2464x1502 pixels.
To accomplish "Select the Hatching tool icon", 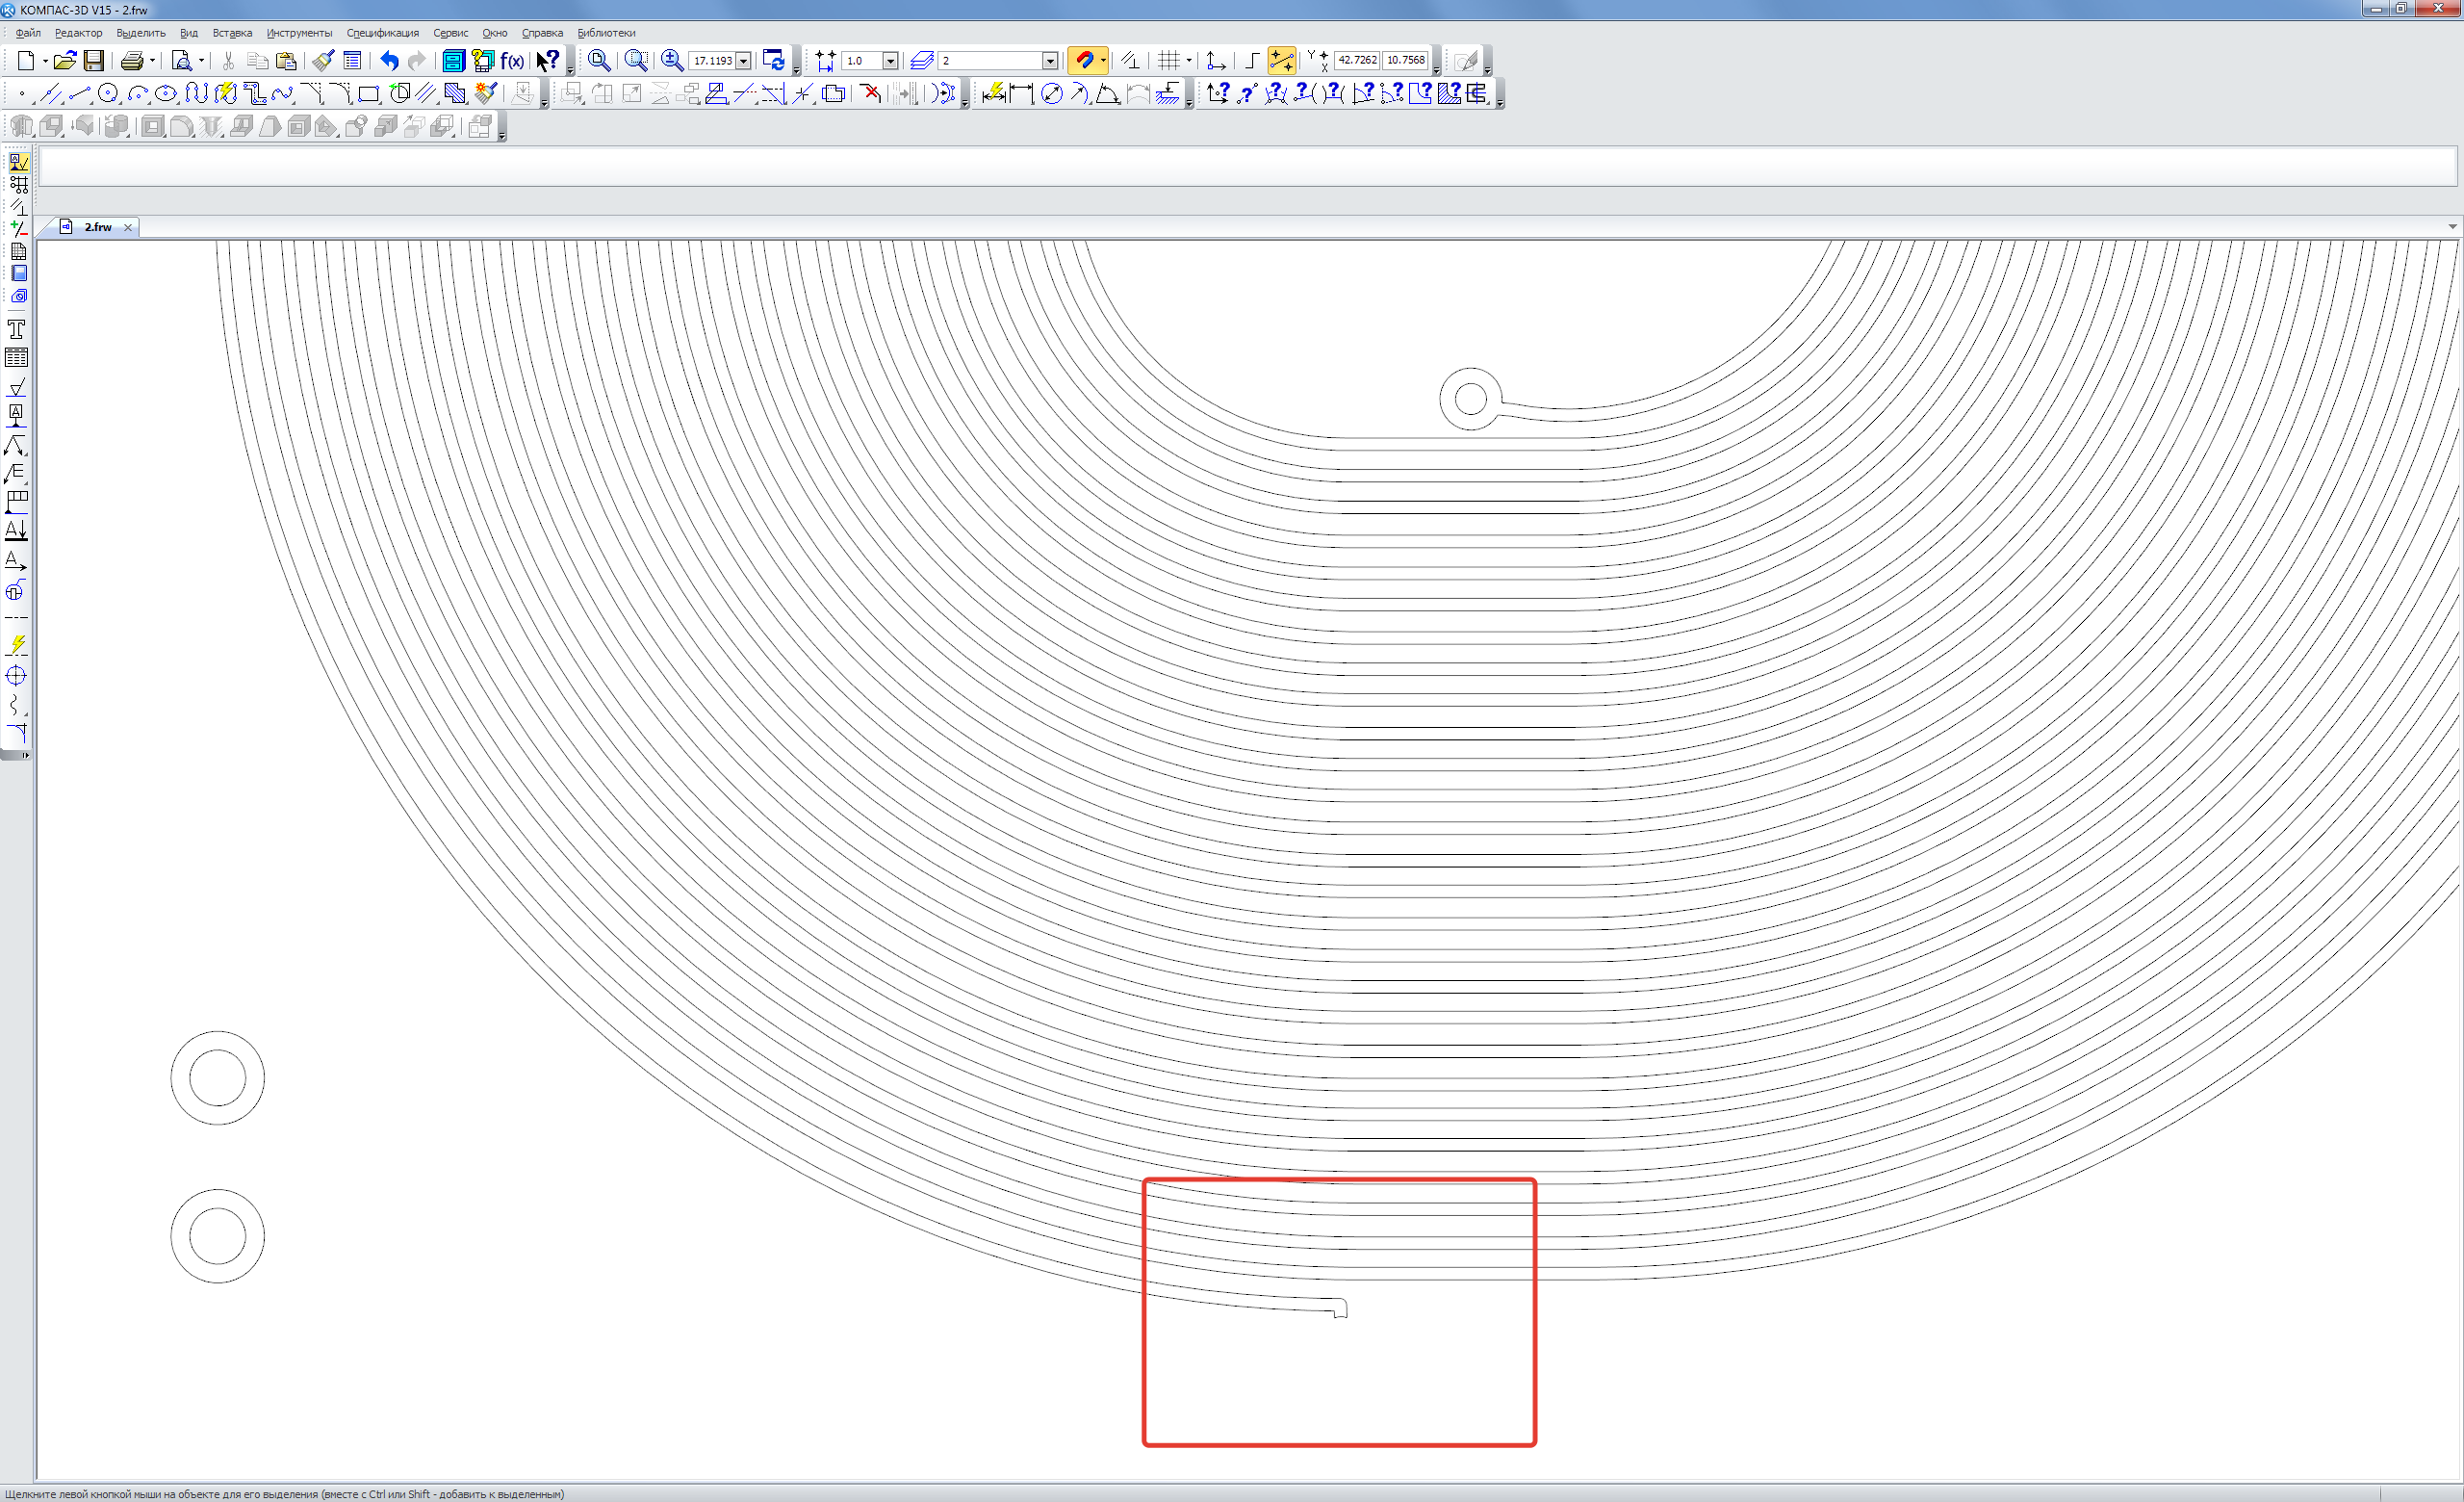I will pyautogui.click(x=455, y=94).
